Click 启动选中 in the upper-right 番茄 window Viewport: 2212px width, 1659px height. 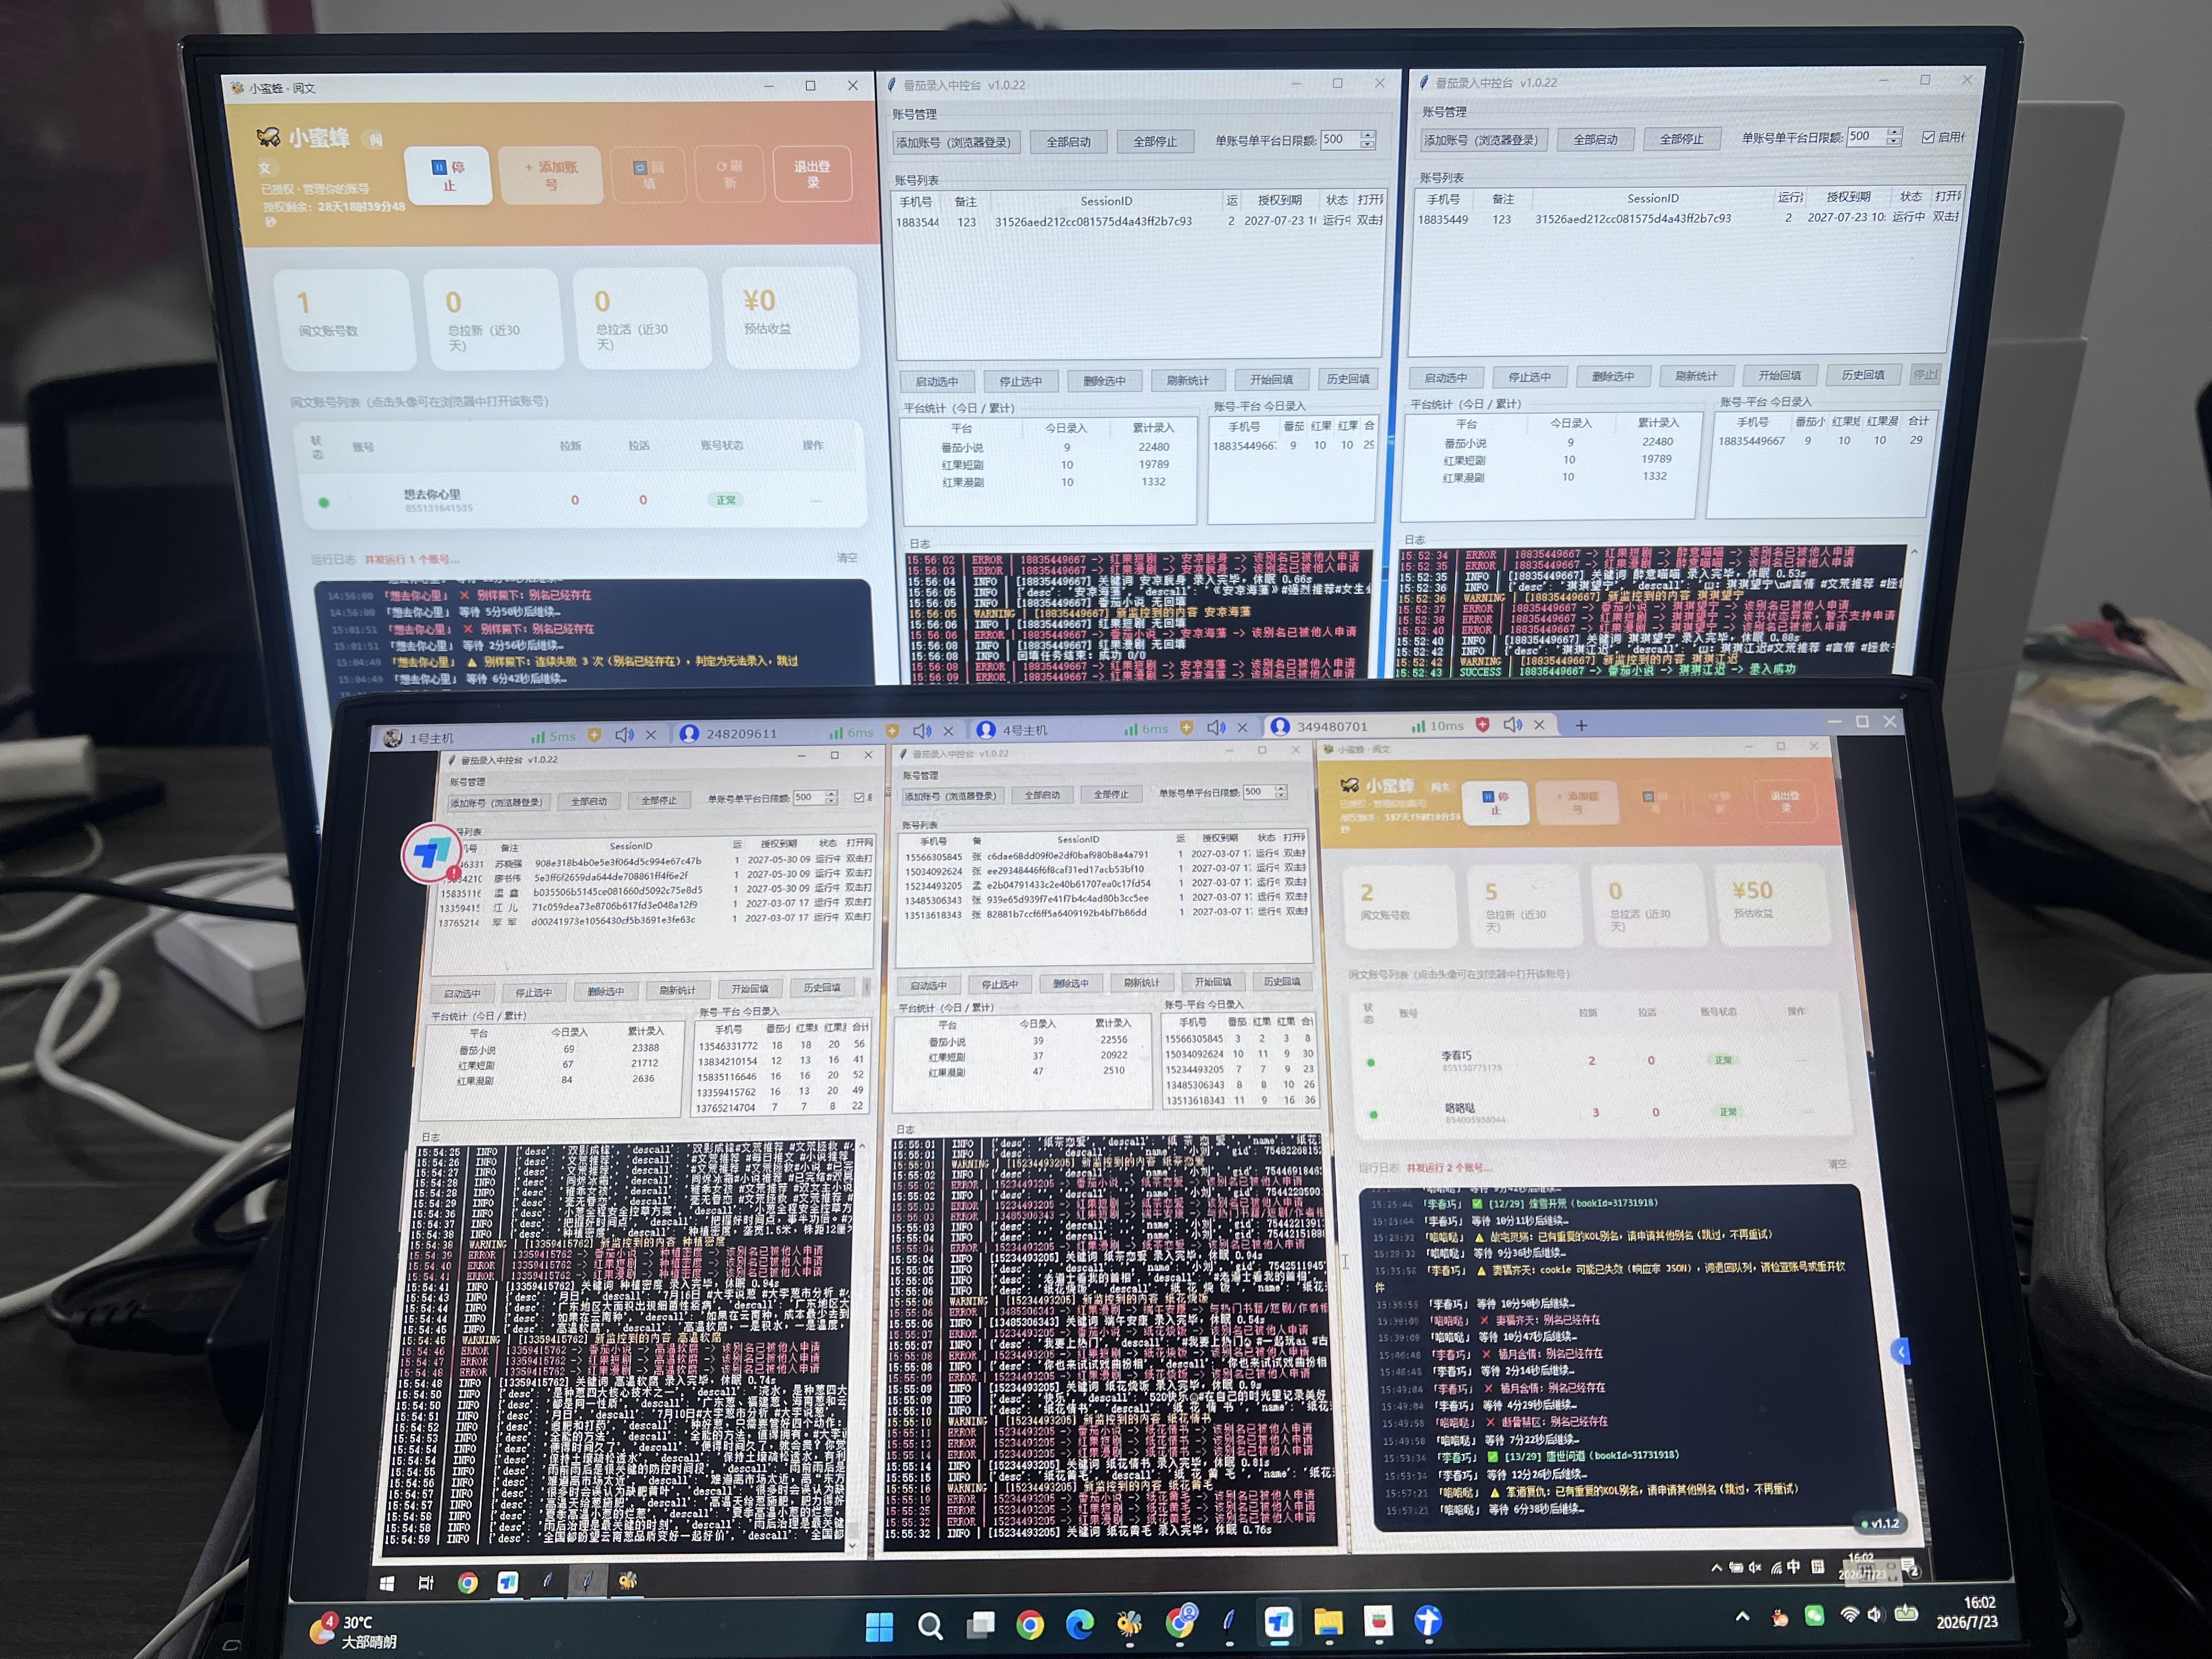(x=1446, y=377)
